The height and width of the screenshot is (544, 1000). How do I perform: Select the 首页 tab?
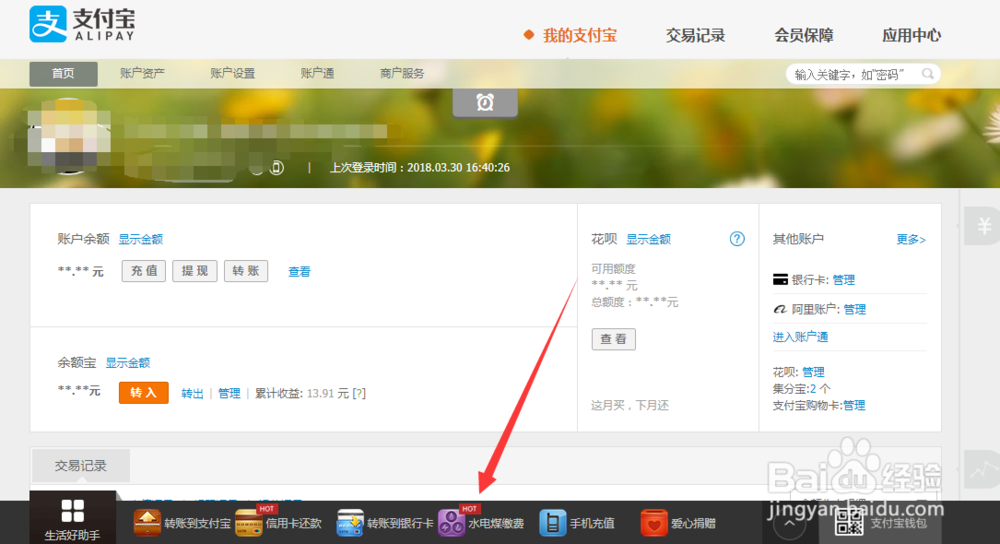(x=63, y=73)
